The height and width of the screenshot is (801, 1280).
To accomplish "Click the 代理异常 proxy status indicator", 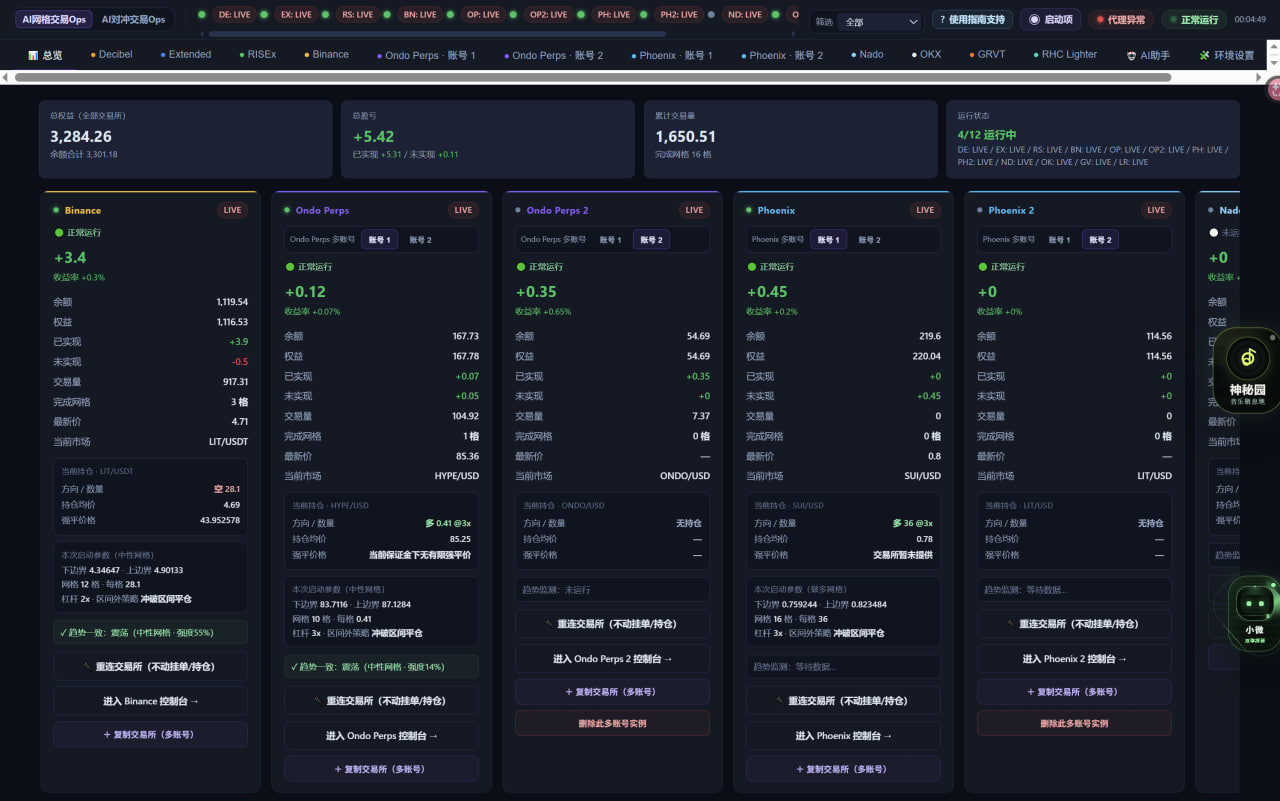I will coord(1120,19).
